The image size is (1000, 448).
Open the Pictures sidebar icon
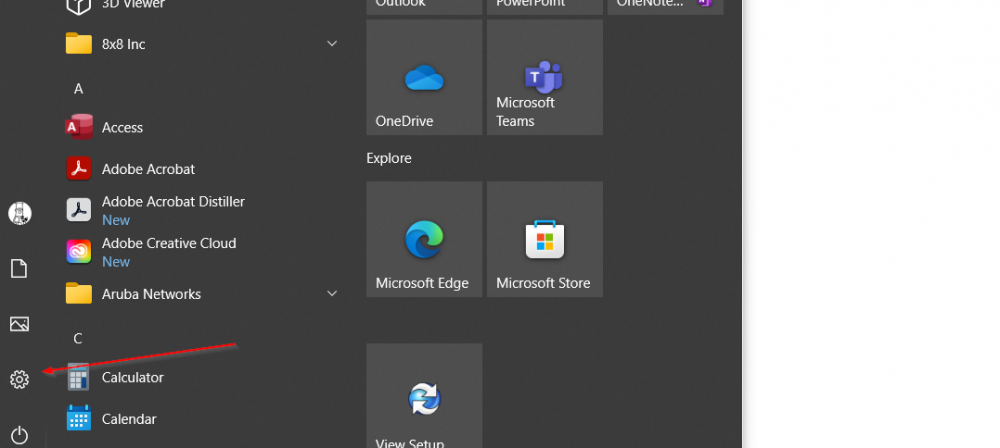tap(20, 324)
